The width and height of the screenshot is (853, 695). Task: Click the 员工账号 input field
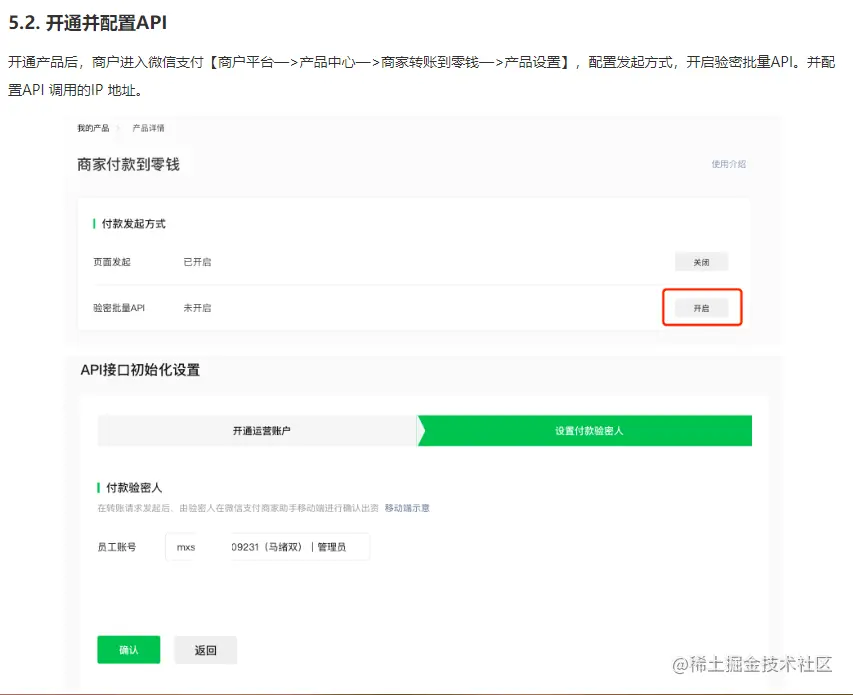click(x=268, y=547)
